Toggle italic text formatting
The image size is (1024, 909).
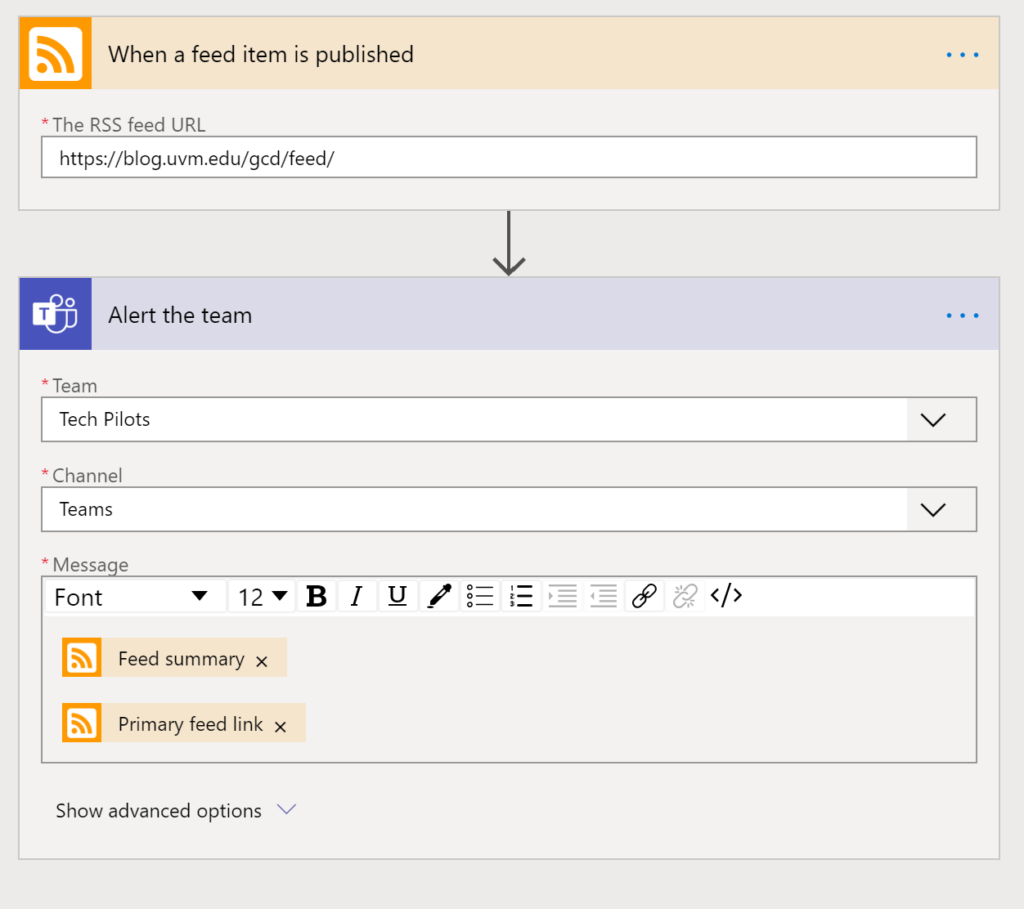click(356, 597)
